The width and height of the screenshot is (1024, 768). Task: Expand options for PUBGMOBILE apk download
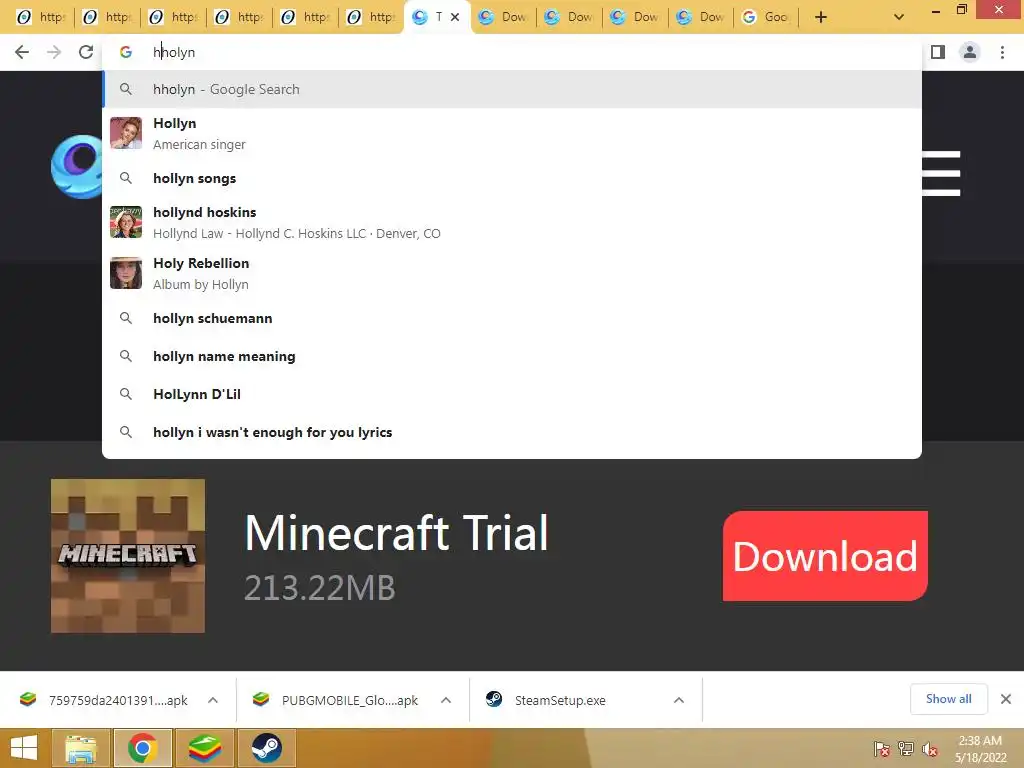tap(446, 700)
